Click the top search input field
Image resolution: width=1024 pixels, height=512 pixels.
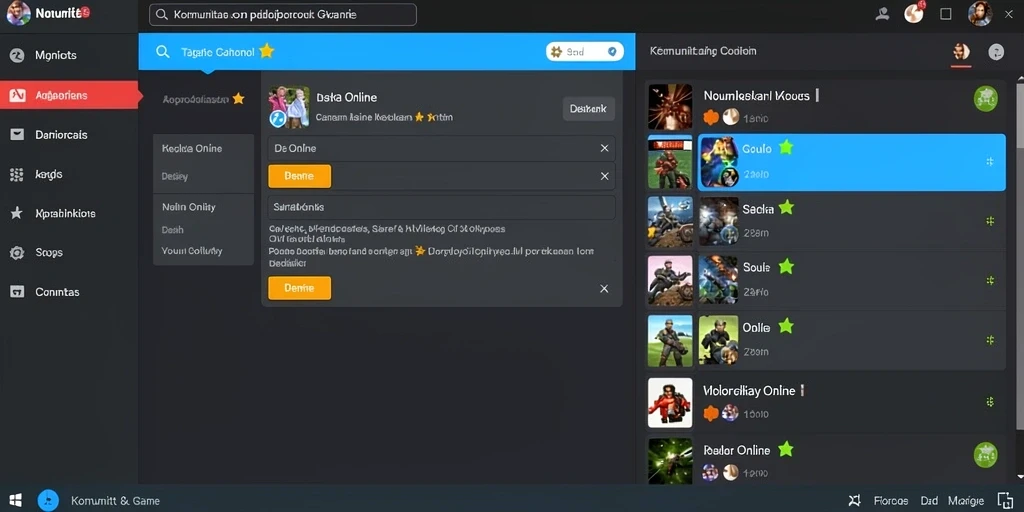tap(283, 14)
